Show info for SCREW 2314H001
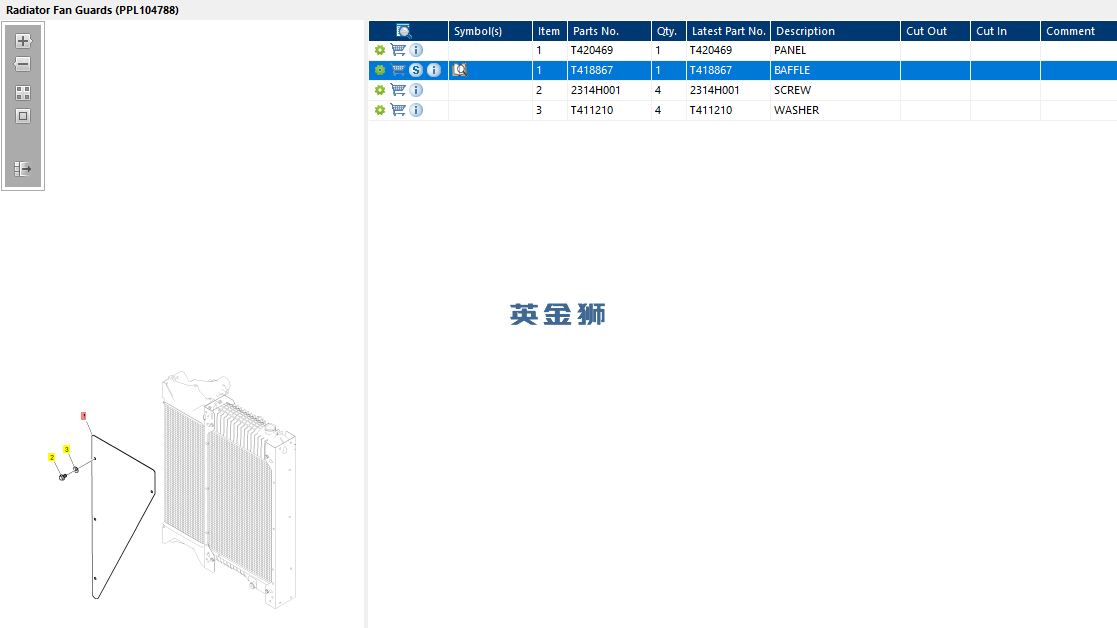 (416, 90)
